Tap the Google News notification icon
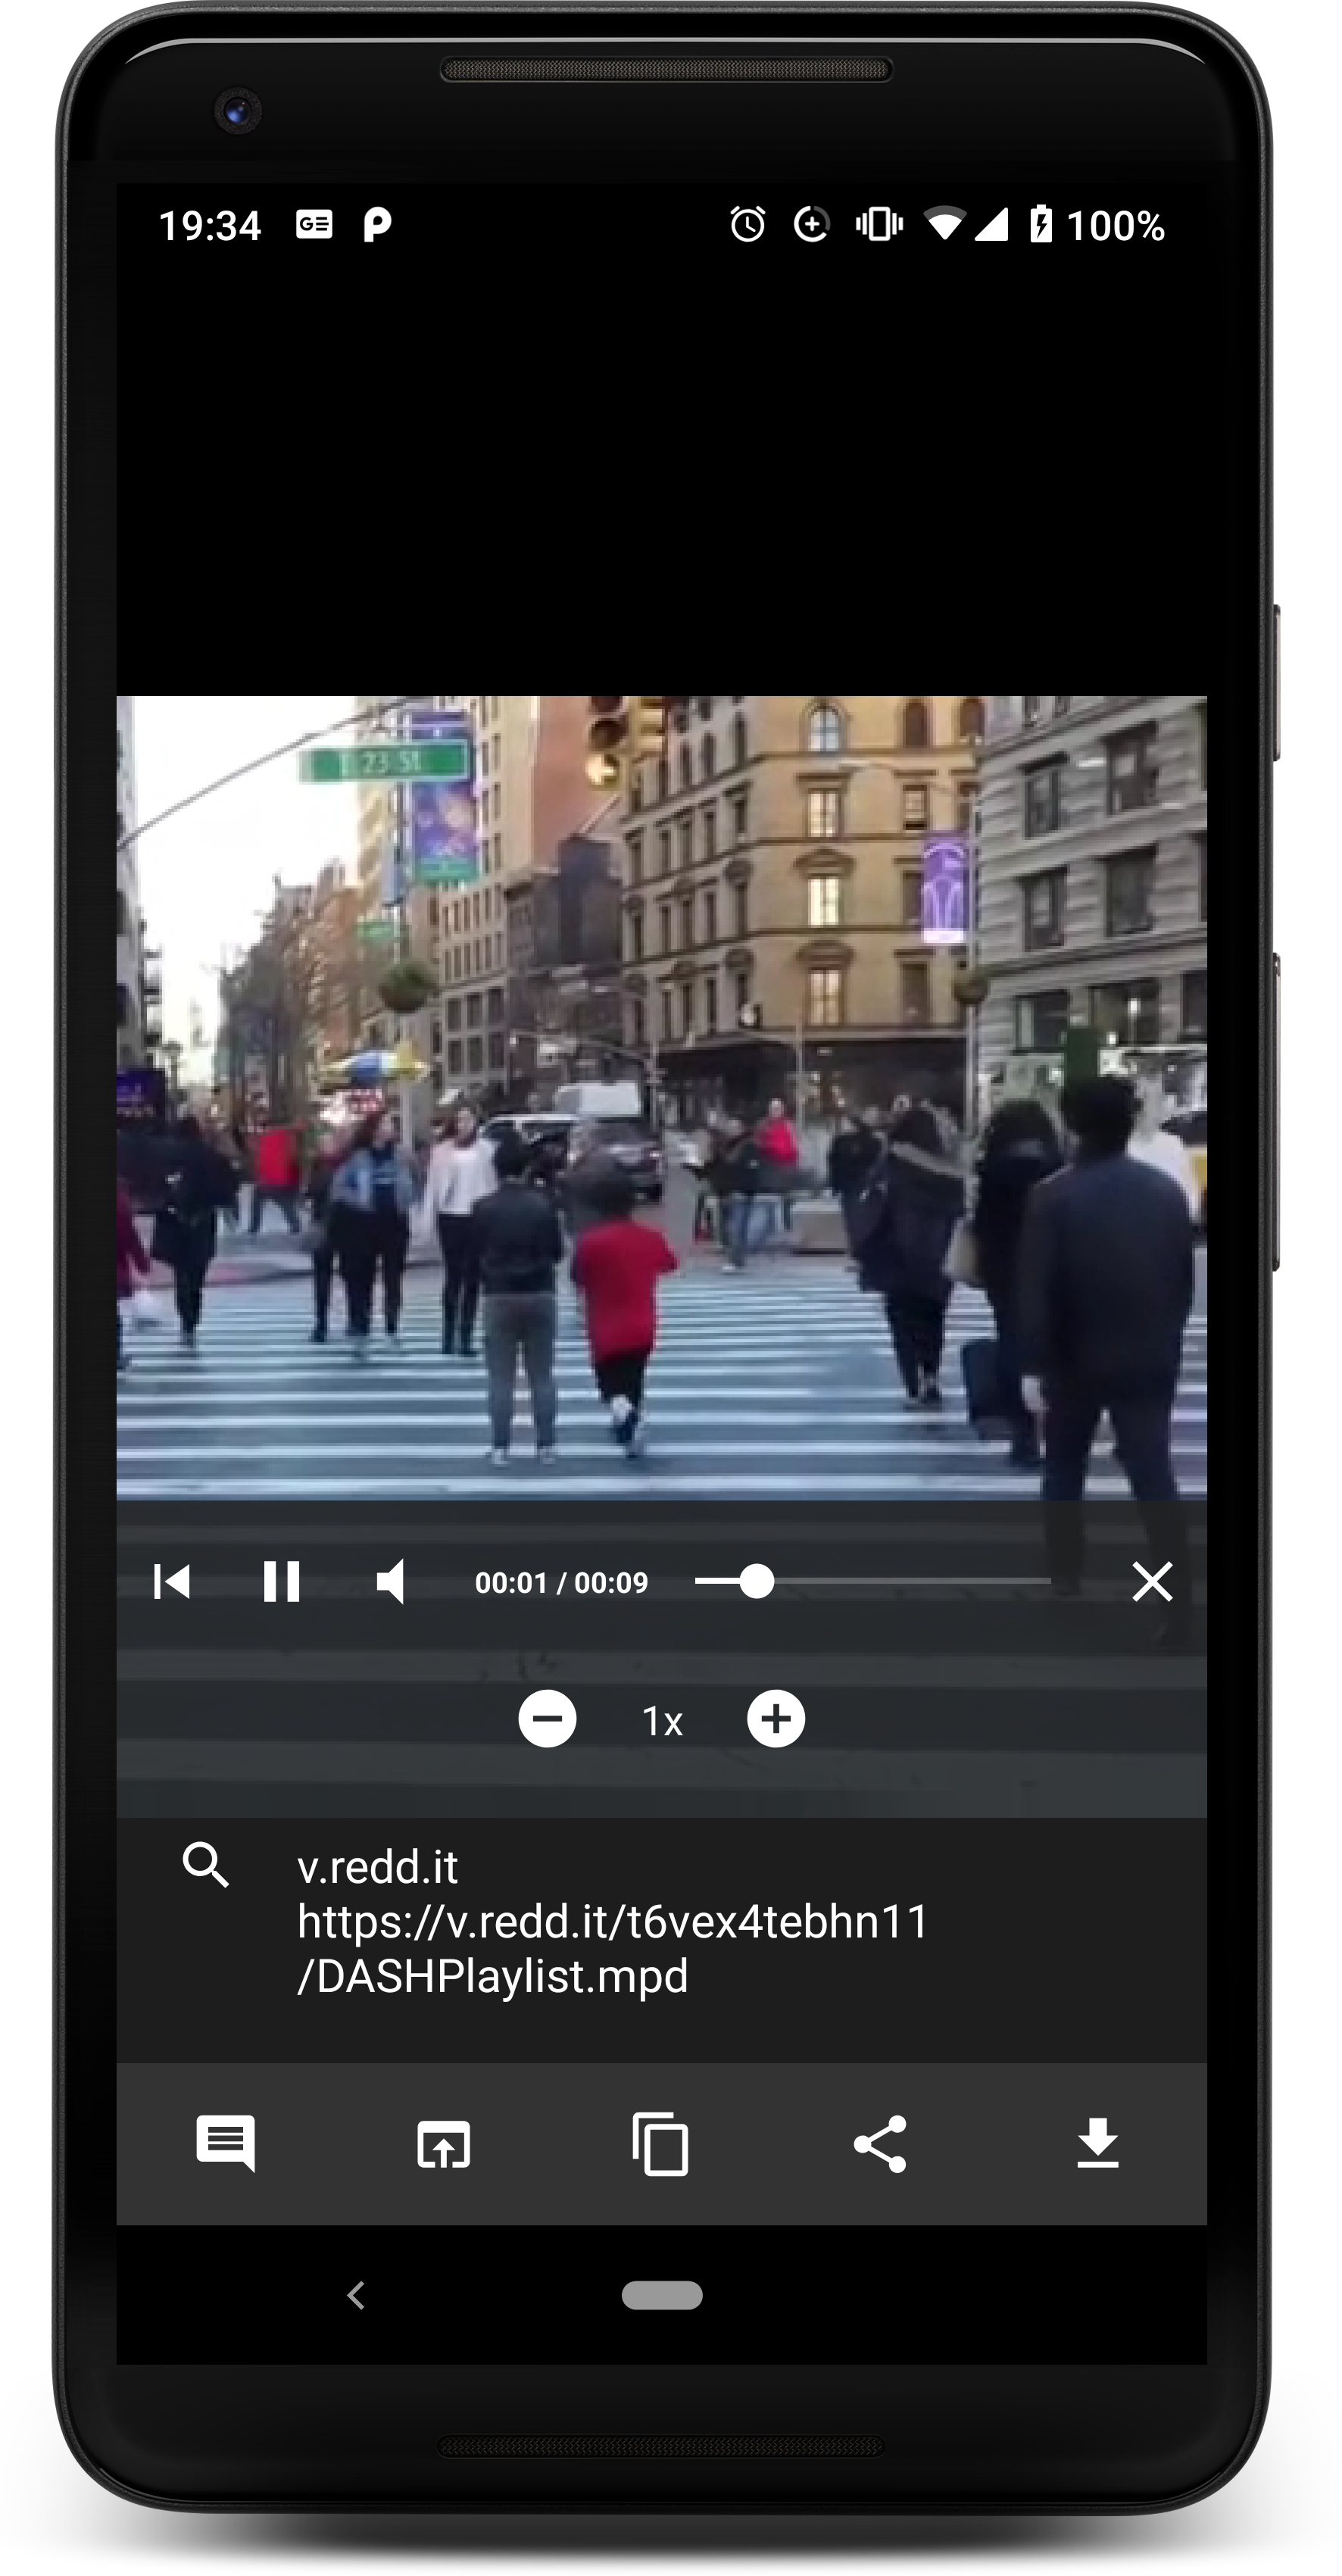Image resolution: width=1342 pixels, height=2576 pixels. [314, 224]
